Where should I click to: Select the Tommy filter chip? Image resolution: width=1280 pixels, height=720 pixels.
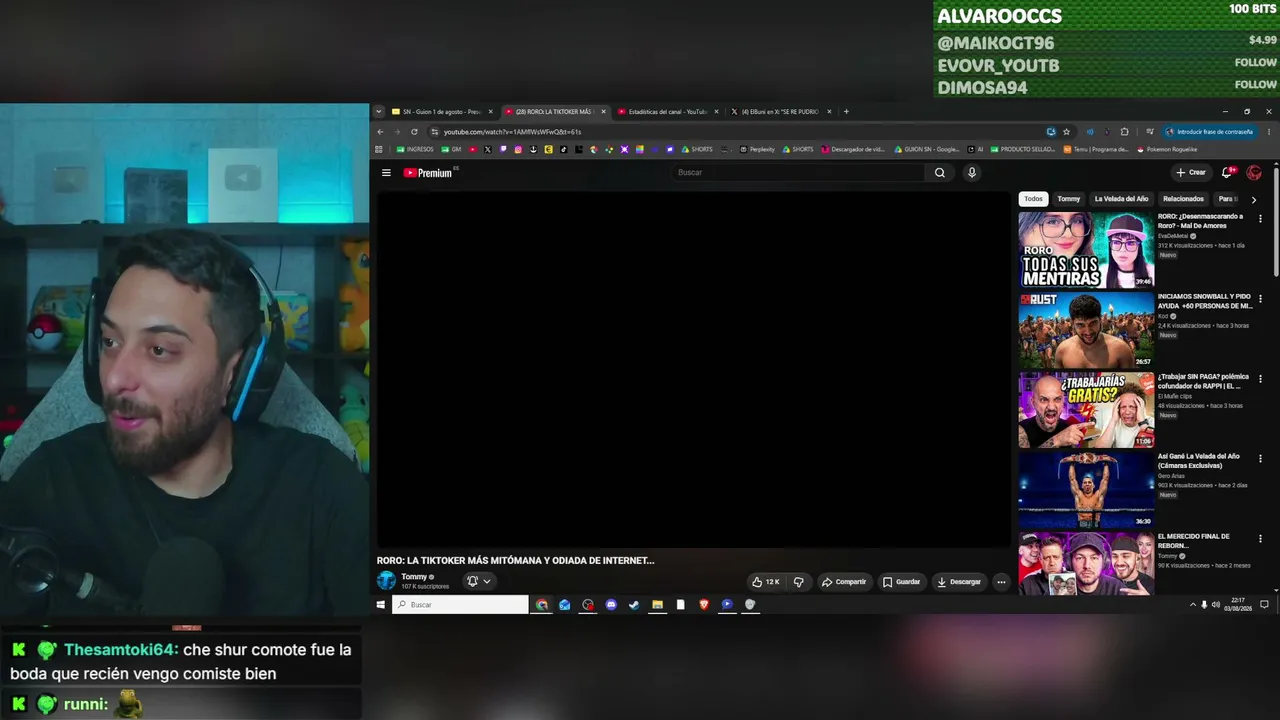click(x=1069, y=199)
